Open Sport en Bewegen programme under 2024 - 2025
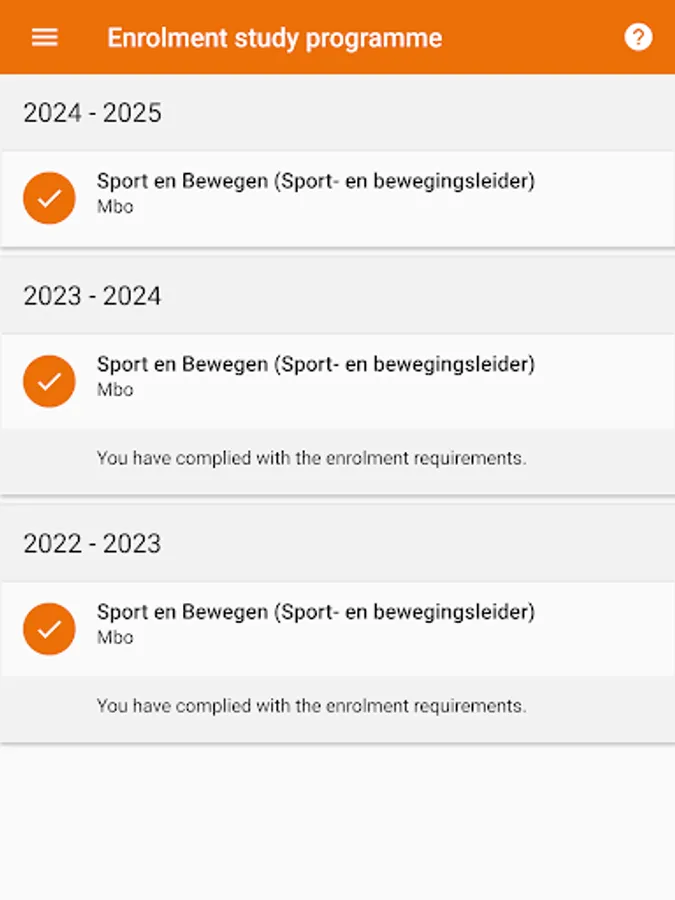 [315, 181]
